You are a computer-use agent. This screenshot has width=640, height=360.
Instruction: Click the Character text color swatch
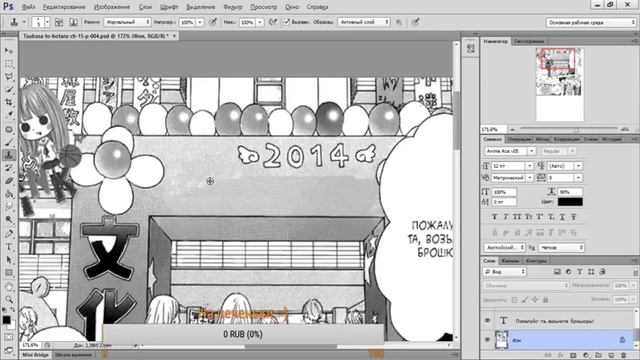click(570, 202)
